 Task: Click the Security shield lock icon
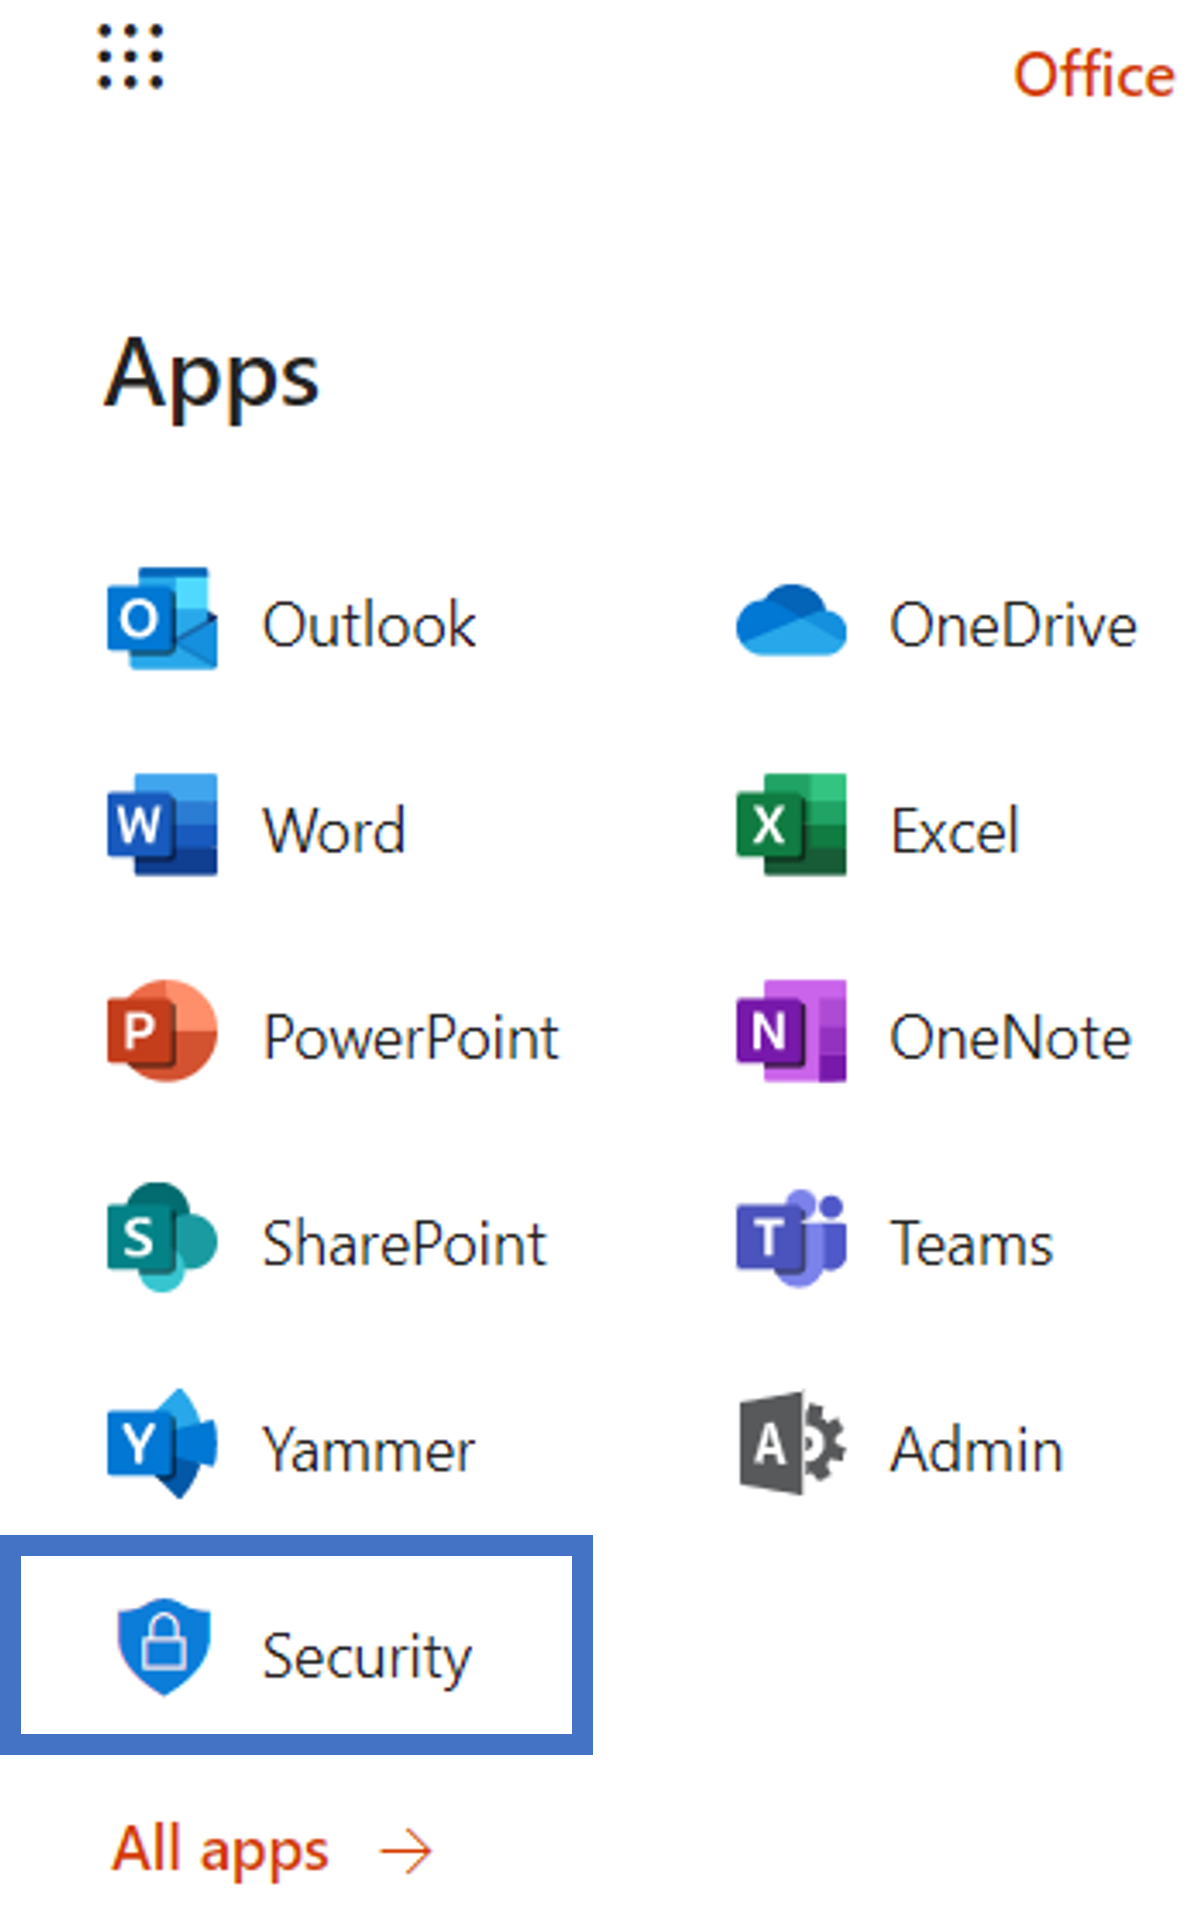coord(164,1647)
